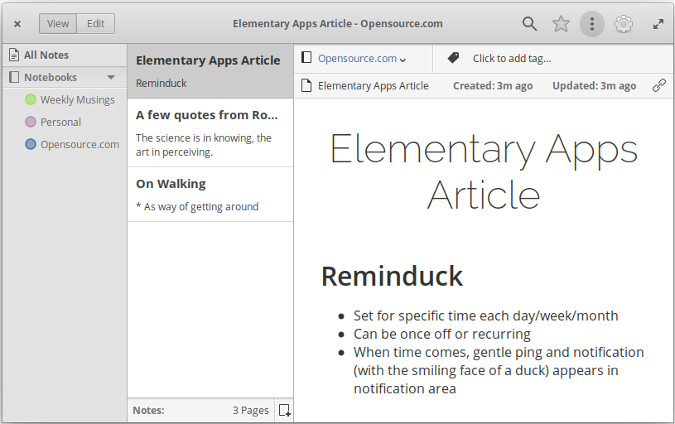675x424 pixels.
Task: Switch to Edit mode
Action: coord(96,23)
